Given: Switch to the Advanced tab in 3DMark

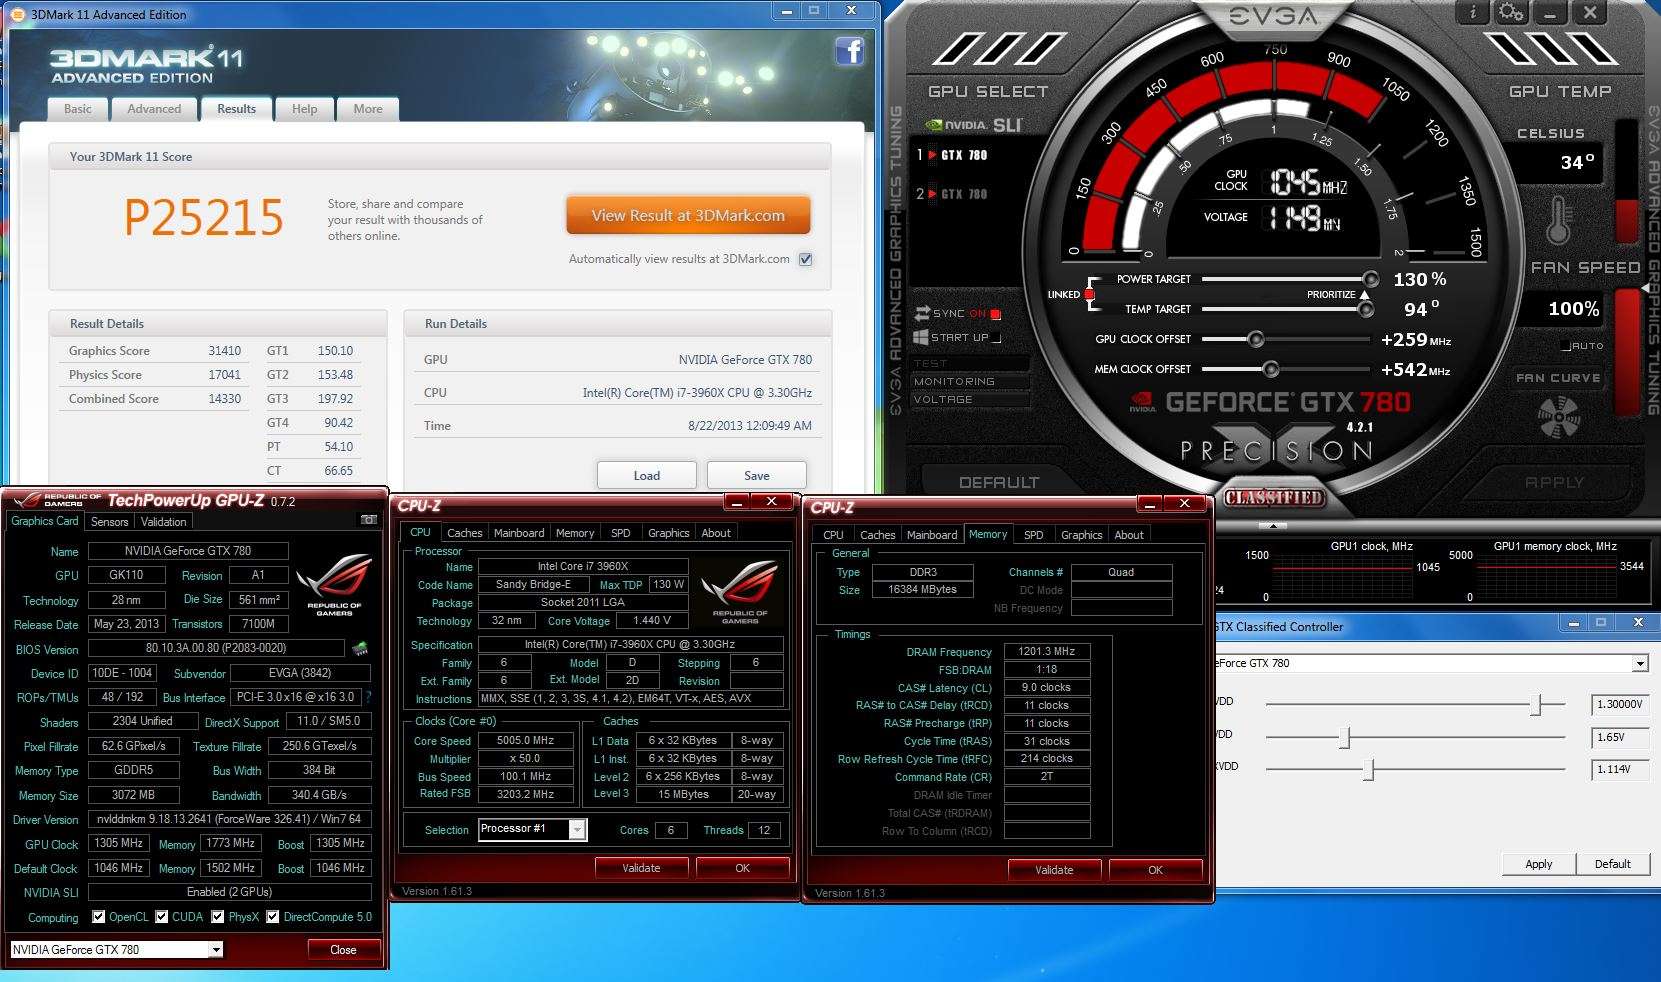Looking at the screenshot, I should point(154,109).
